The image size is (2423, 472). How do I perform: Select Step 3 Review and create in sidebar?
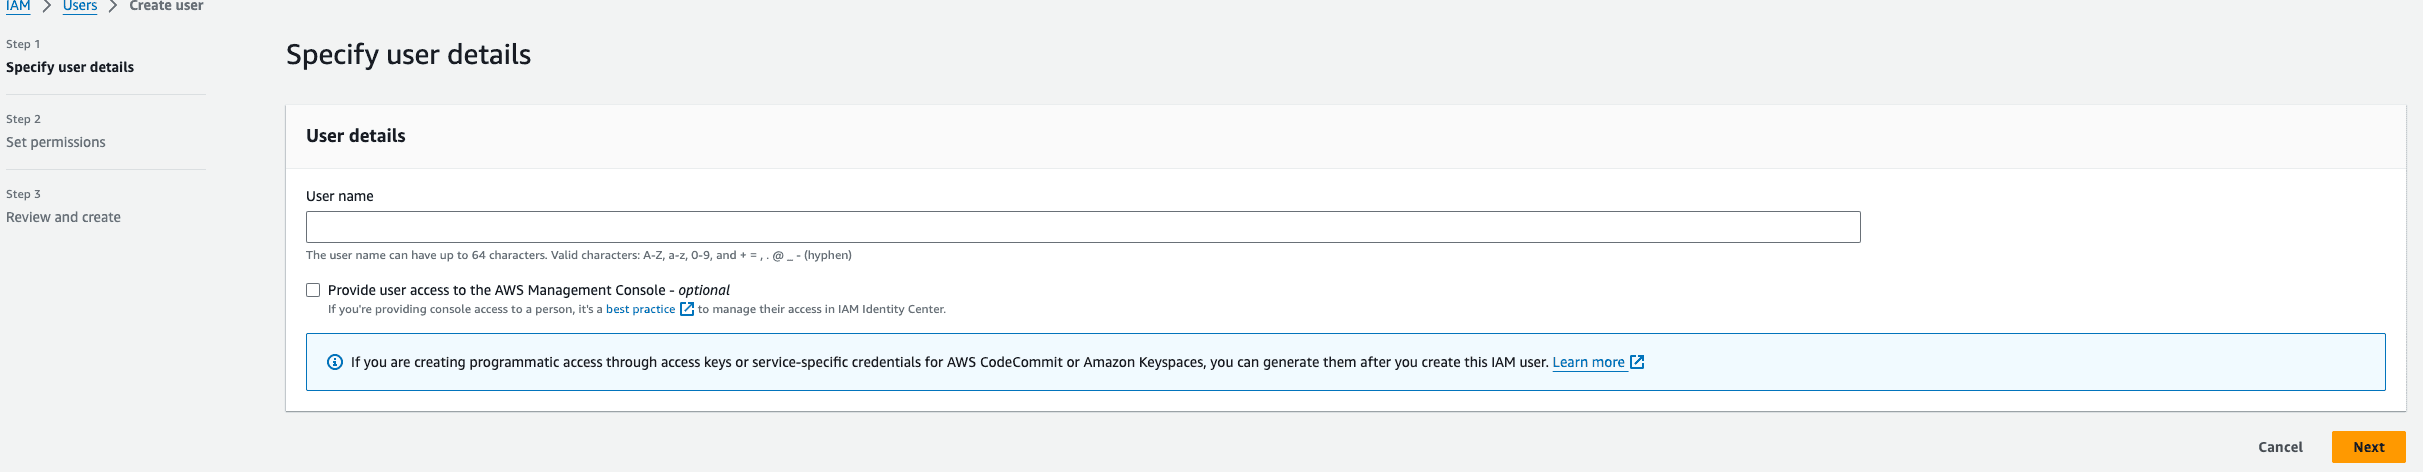pyautogui.click(x=63, y=217)
